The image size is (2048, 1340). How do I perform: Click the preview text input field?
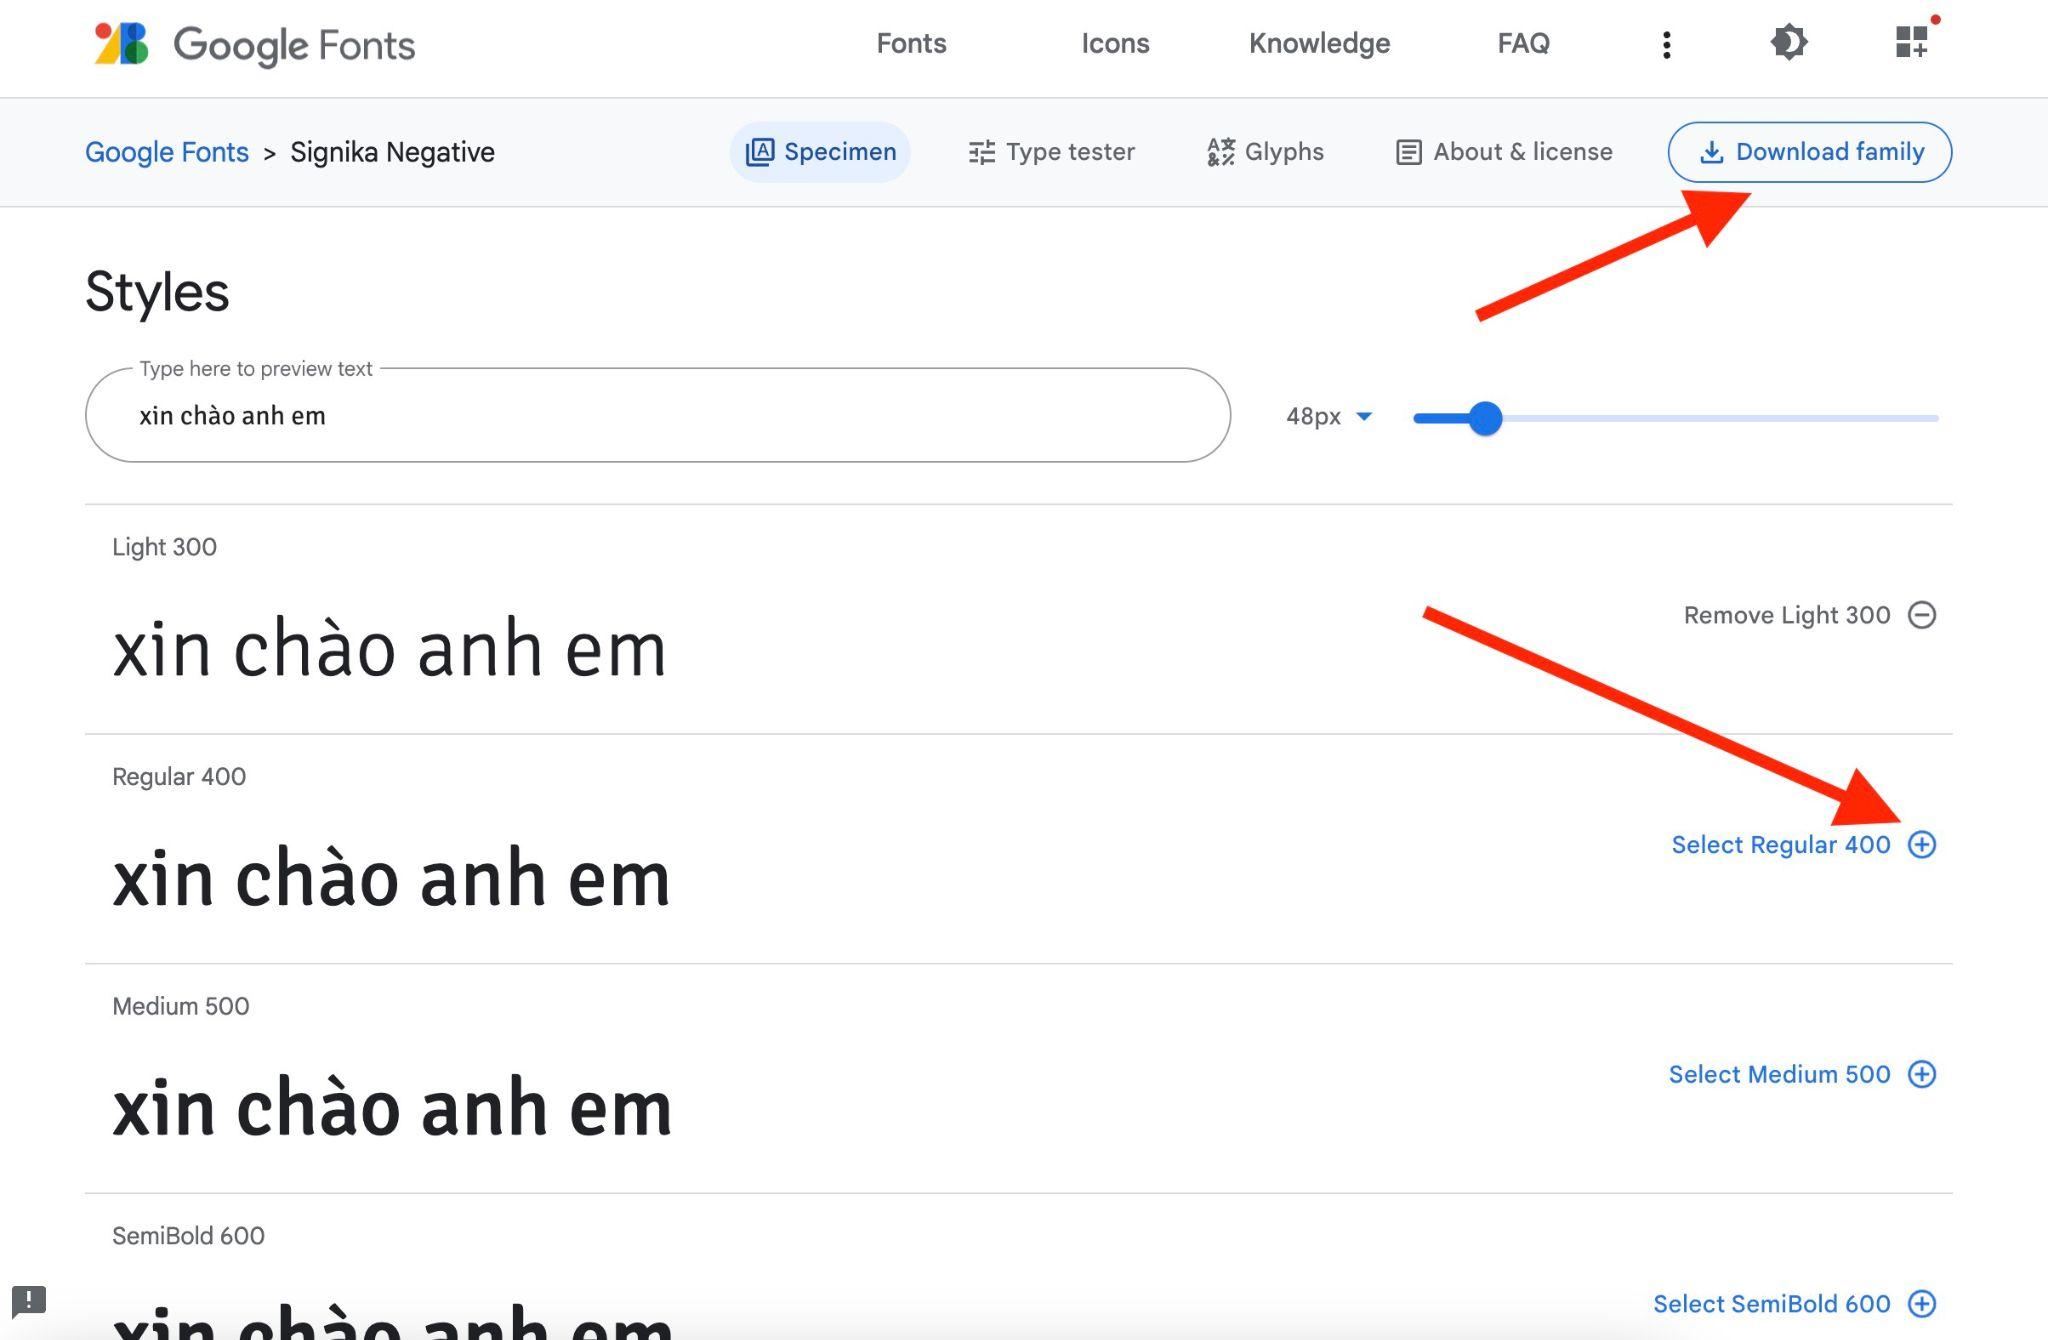pos(659,414)
